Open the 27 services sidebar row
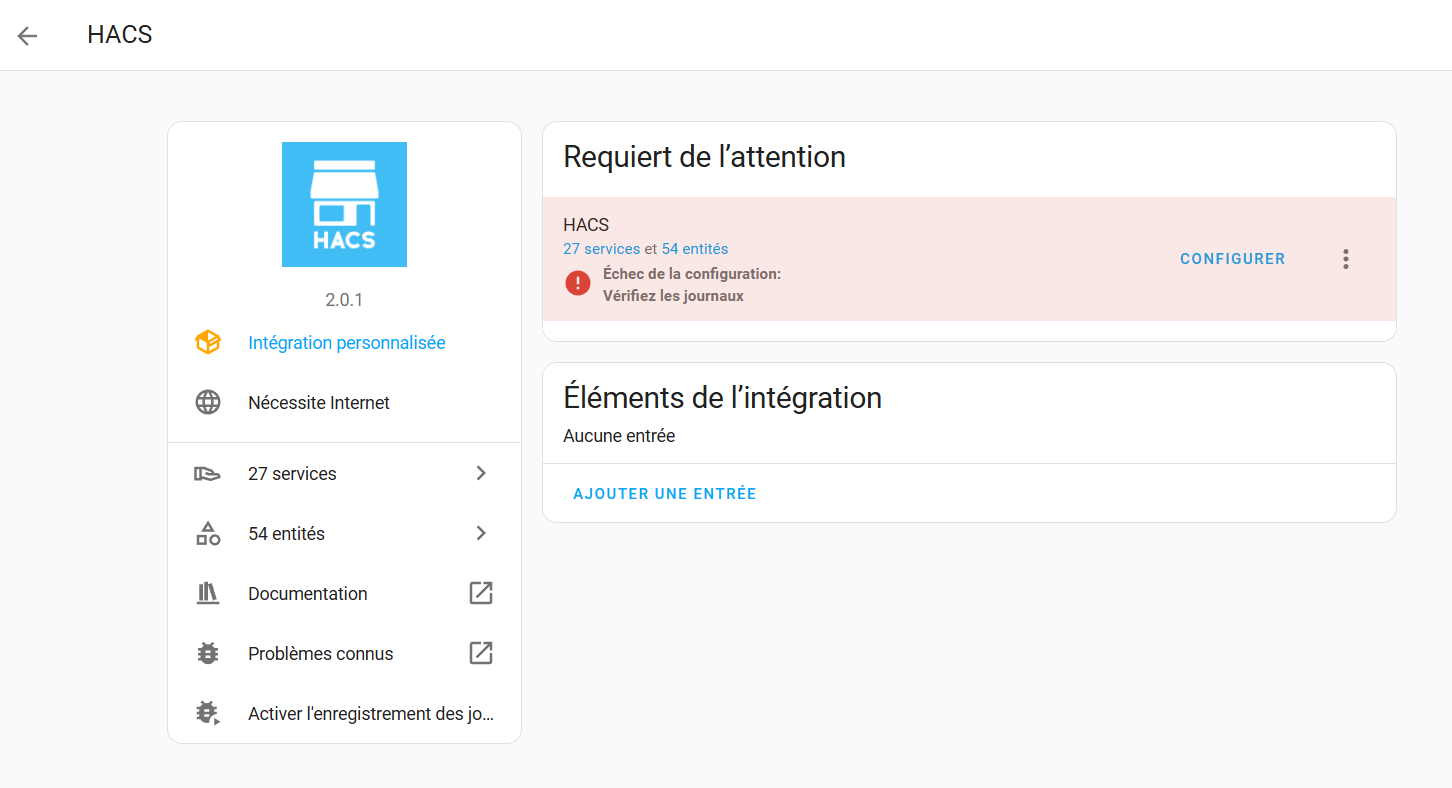This screenshot has width=1452, height=788. [x=344, y=473]
